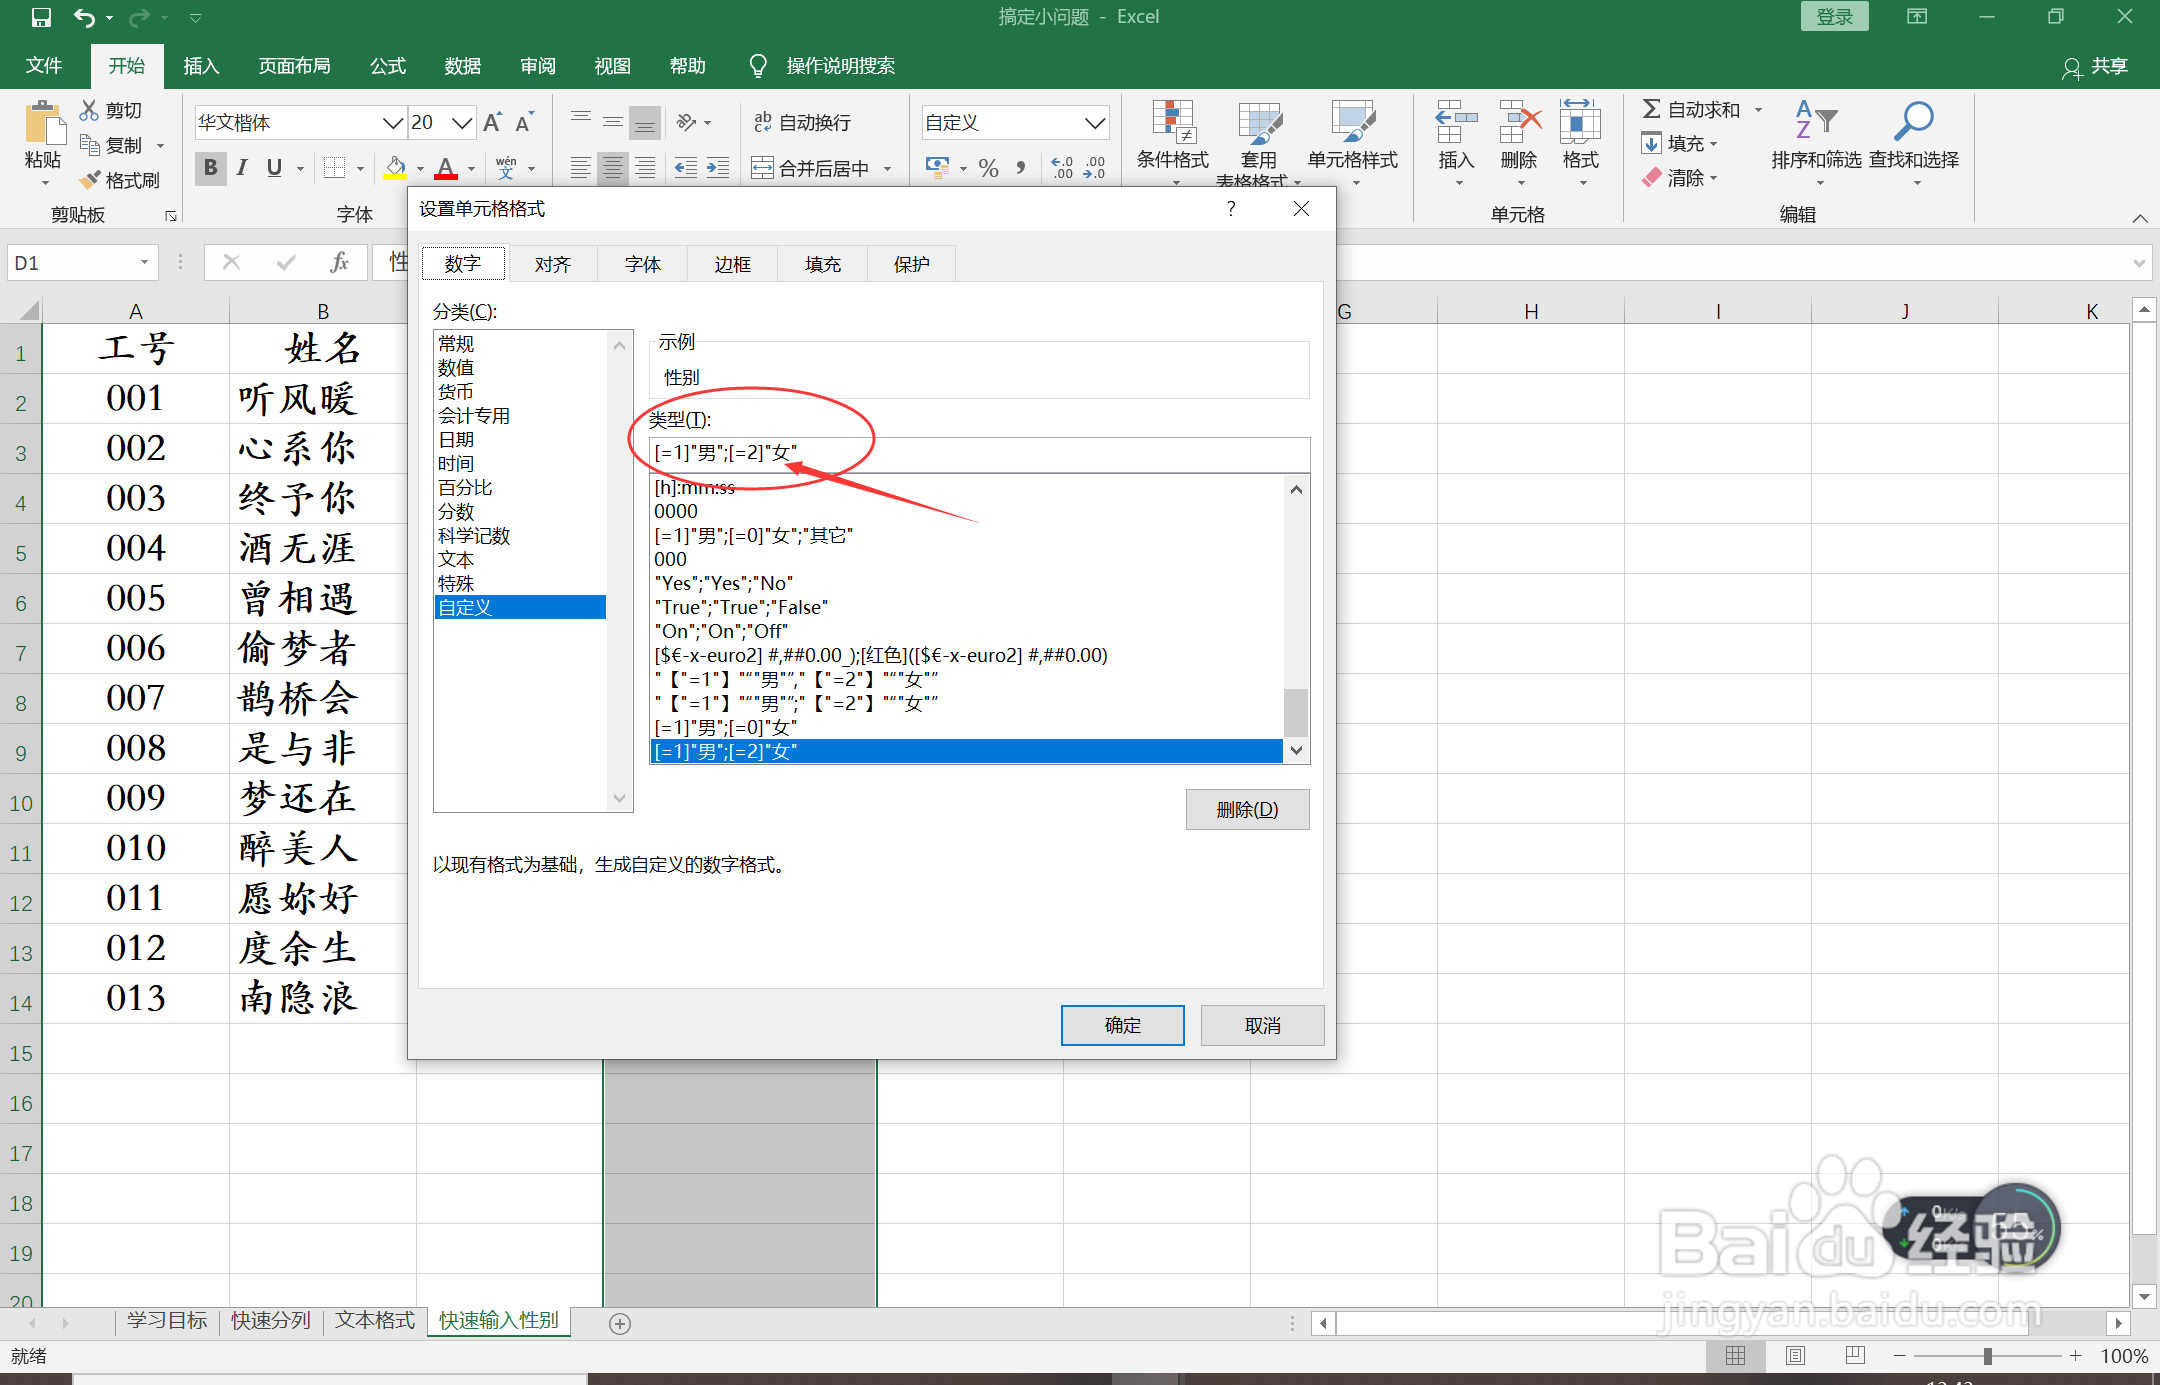Apply Percent style to cells

988,168
